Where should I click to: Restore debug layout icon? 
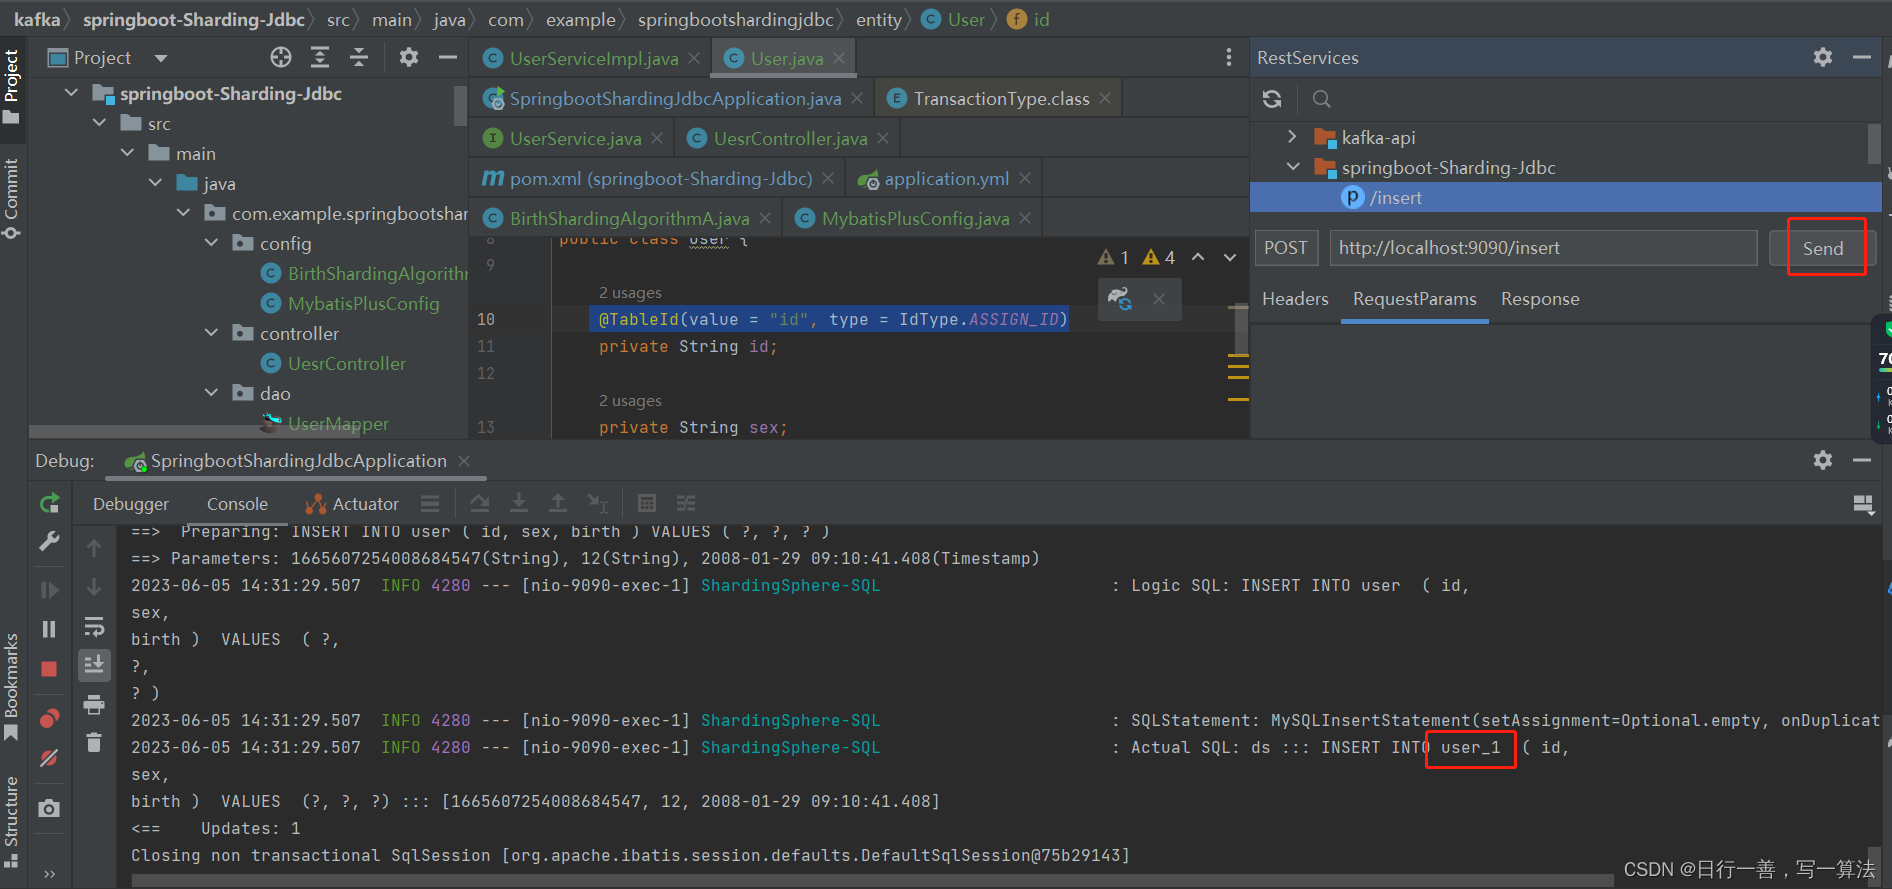coord(1863,504)
